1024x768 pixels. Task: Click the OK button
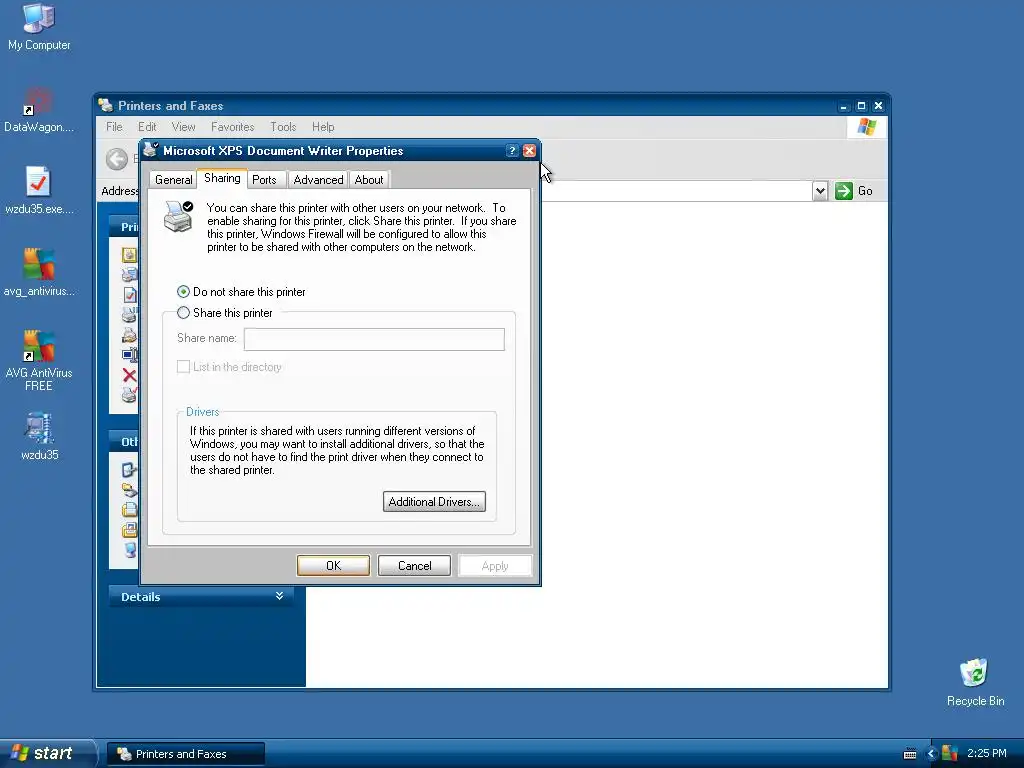coord(333,566)
